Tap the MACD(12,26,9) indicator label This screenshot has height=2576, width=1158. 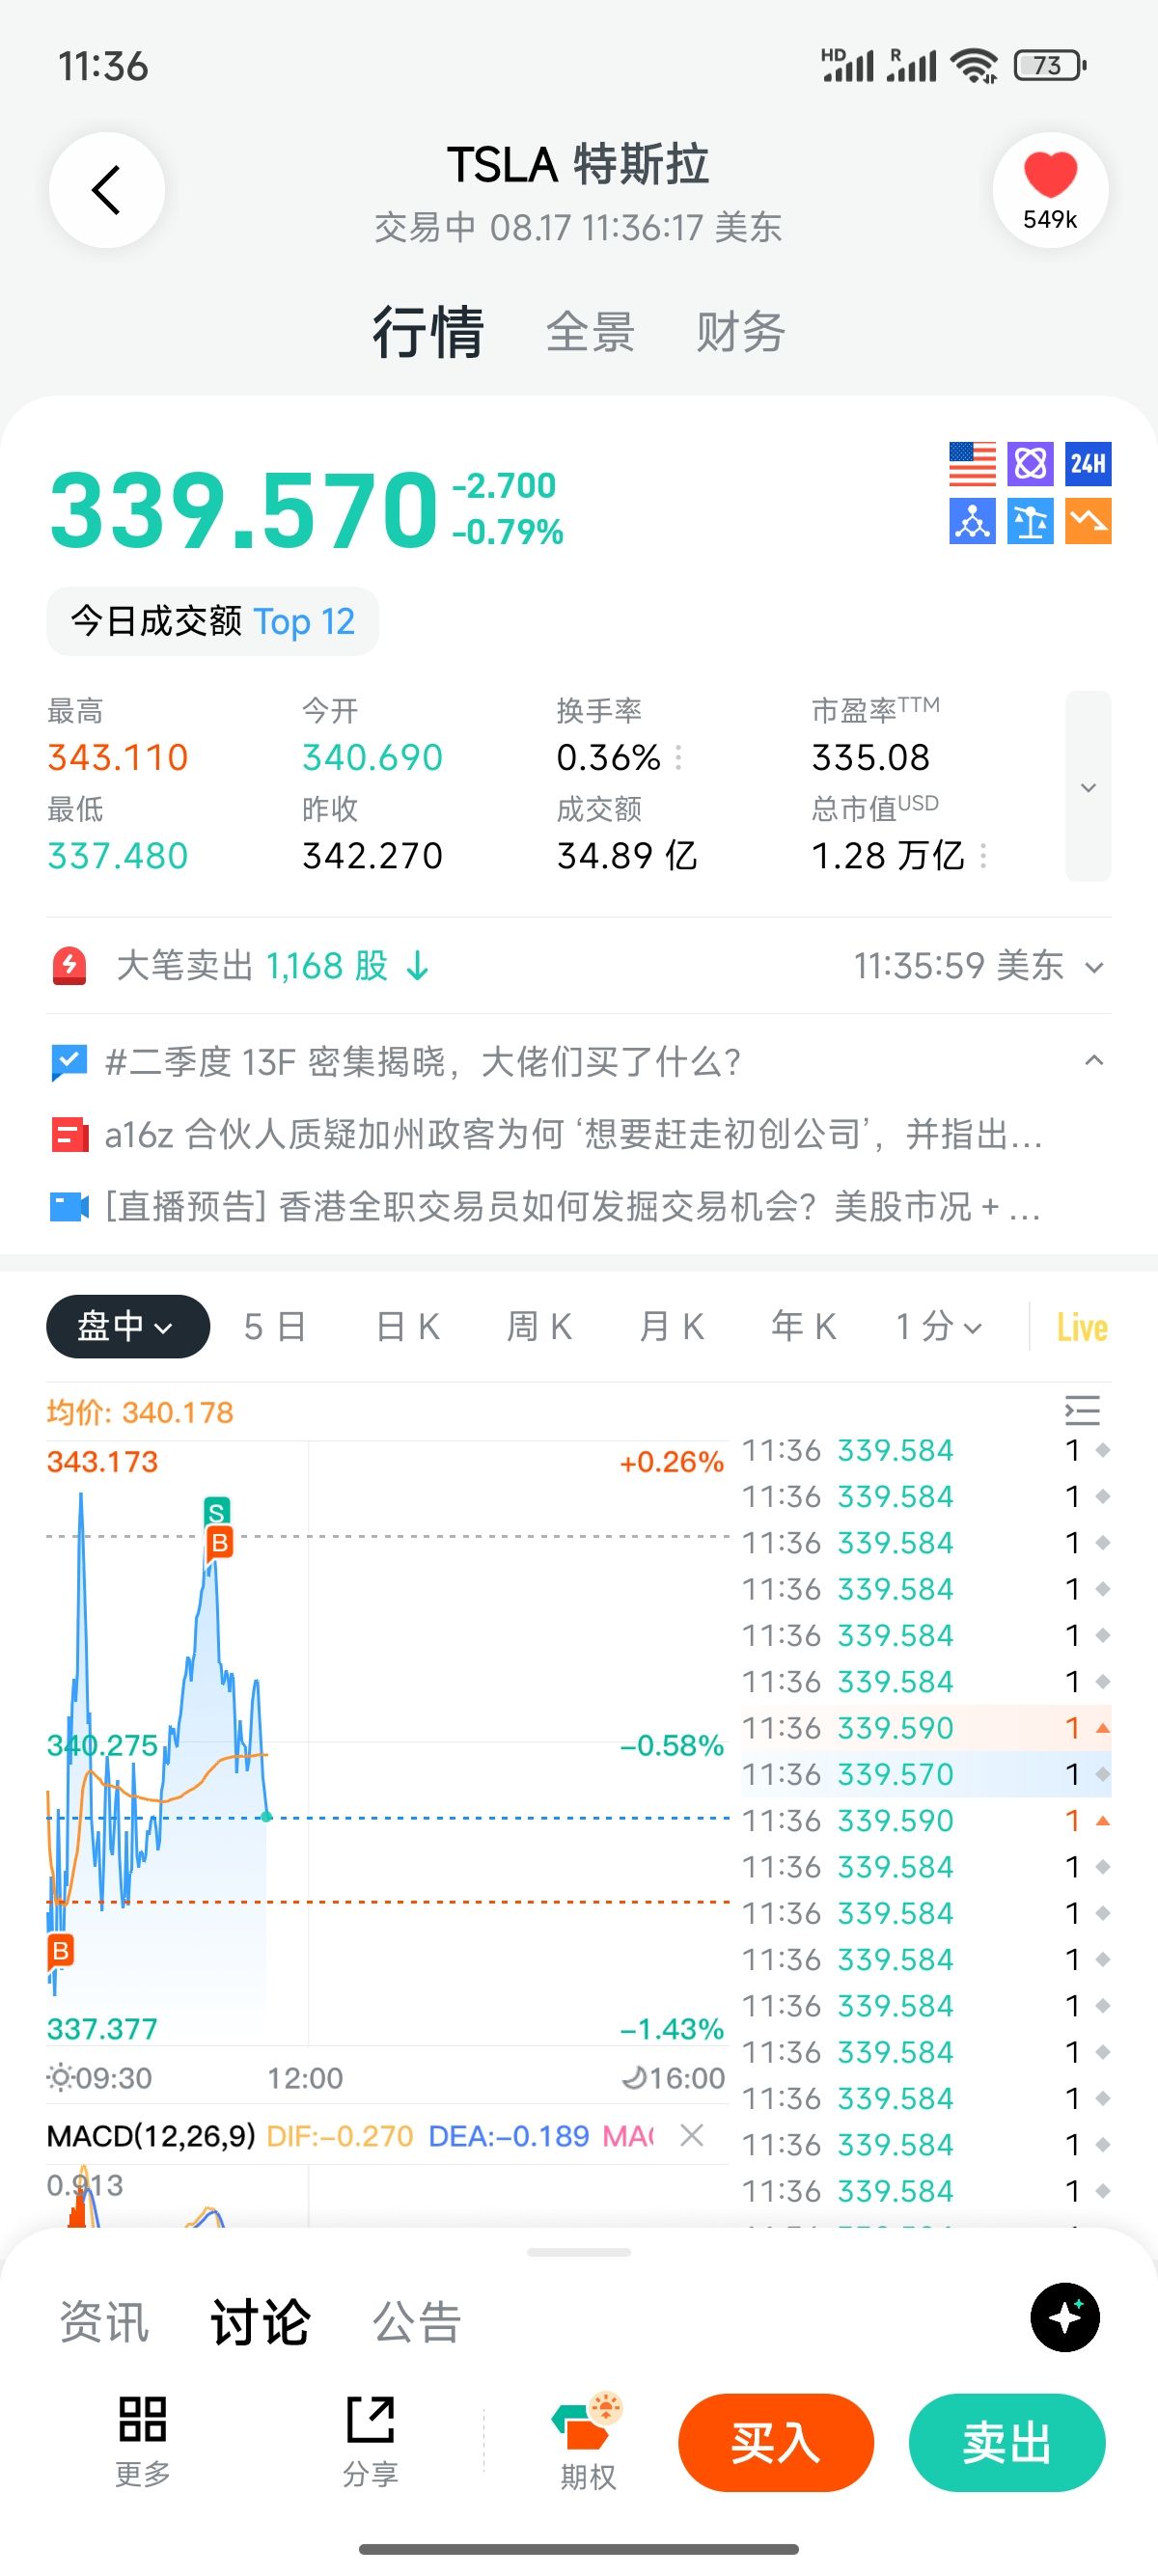pos(151,2136)
